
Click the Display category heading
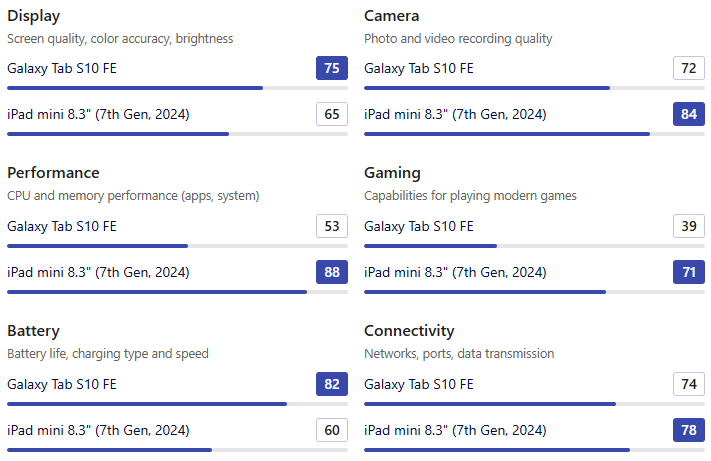coord(34,16)
